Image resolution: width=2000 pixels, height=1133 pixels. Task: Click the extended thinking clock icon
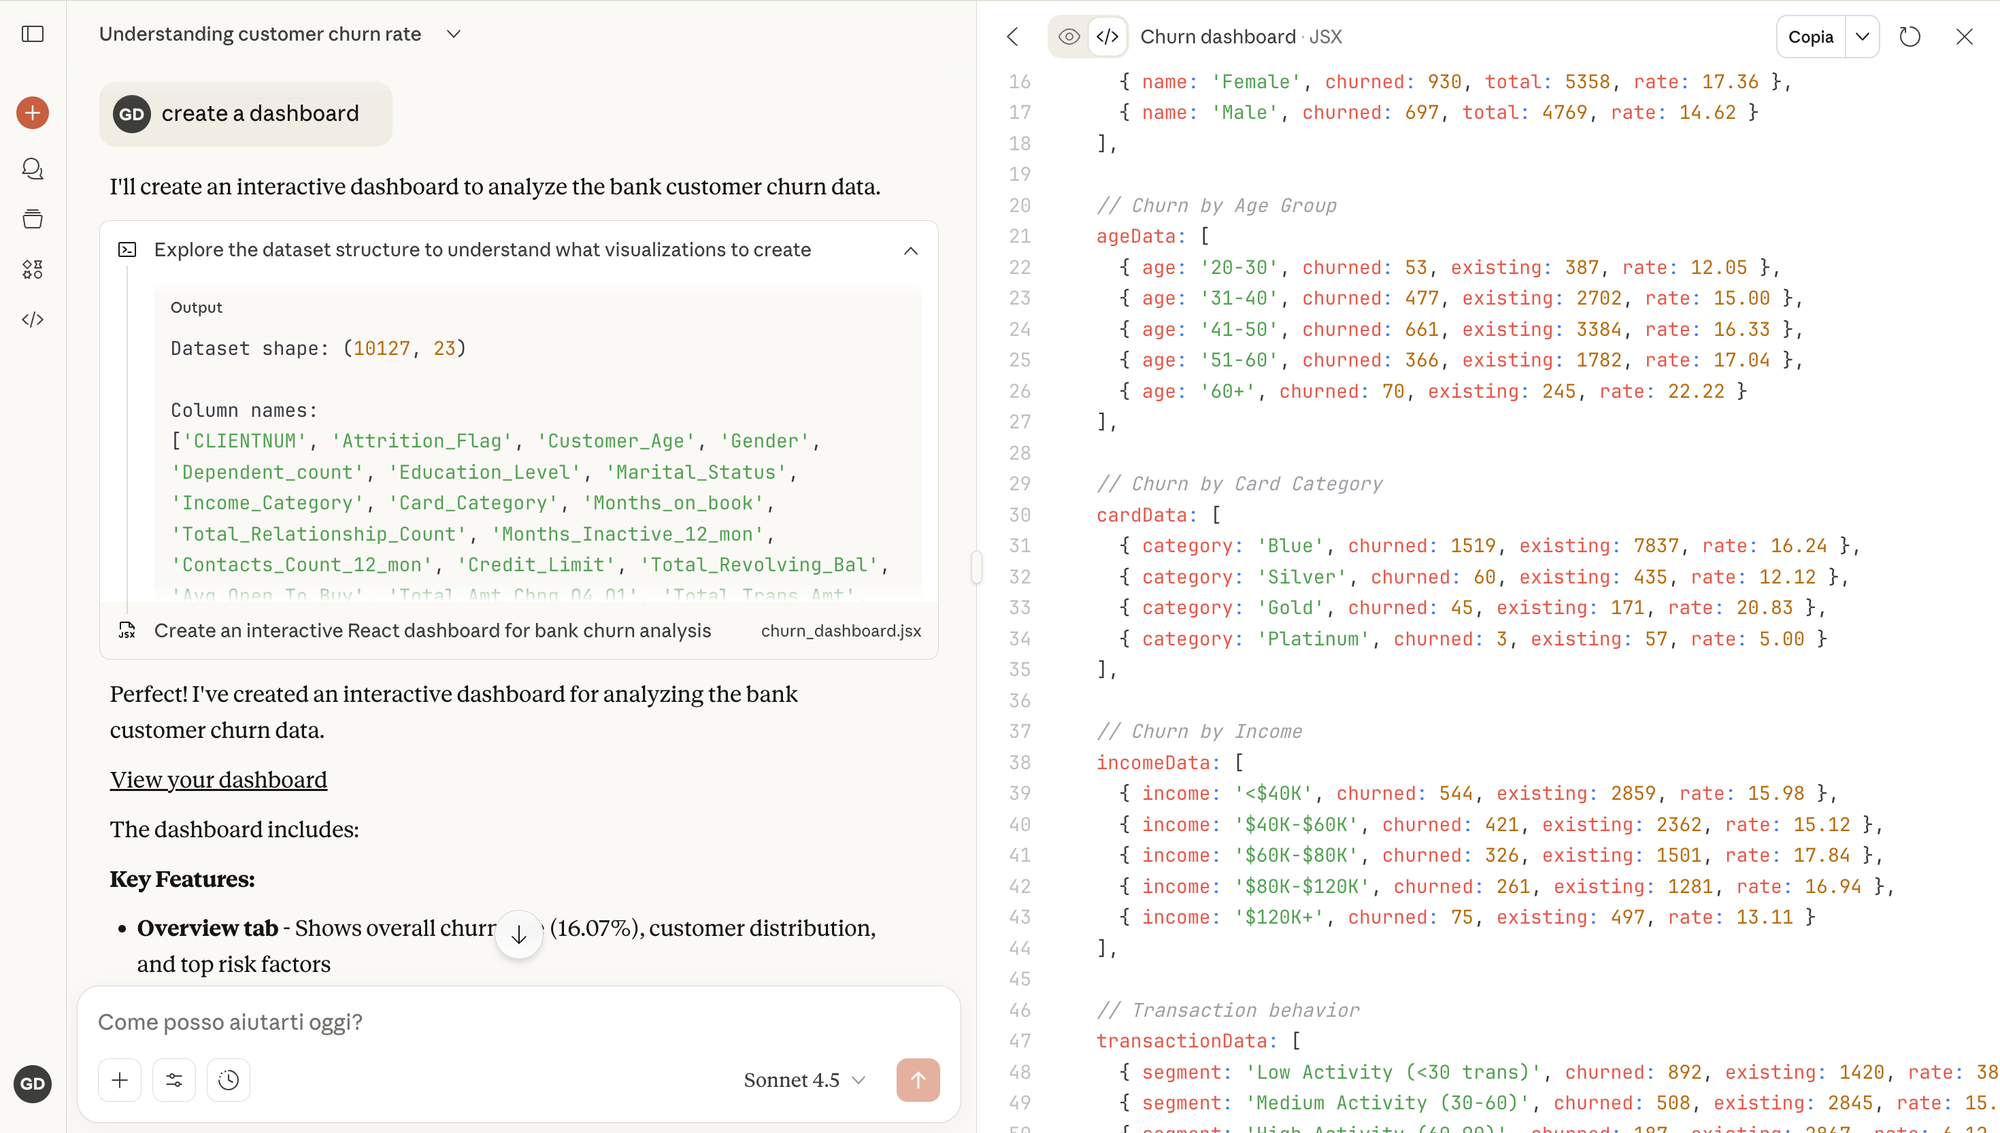tap(229, 1080)
